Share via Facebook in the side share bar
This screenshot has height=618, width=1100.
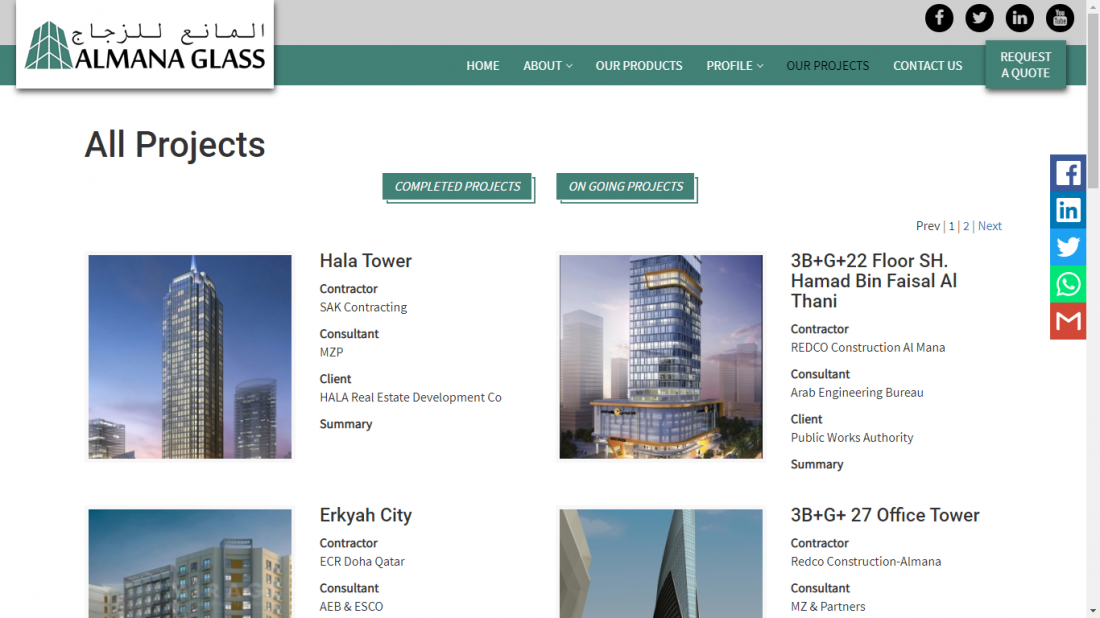[1068, 173]
